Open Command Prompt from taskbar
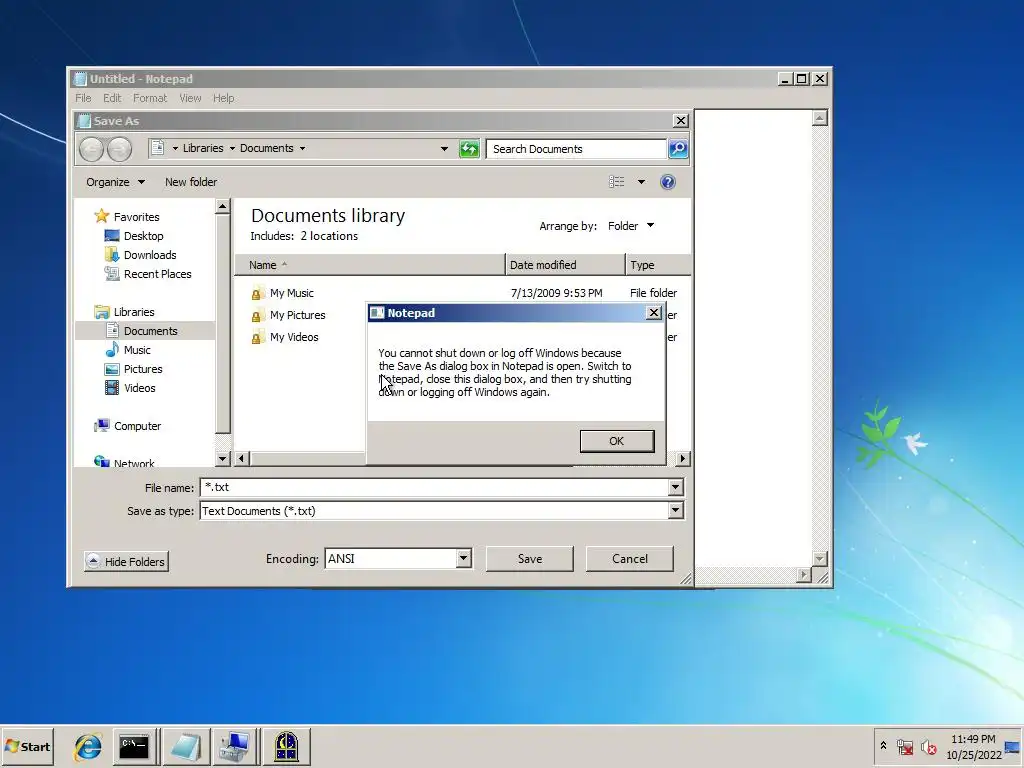 pos(135,746)
